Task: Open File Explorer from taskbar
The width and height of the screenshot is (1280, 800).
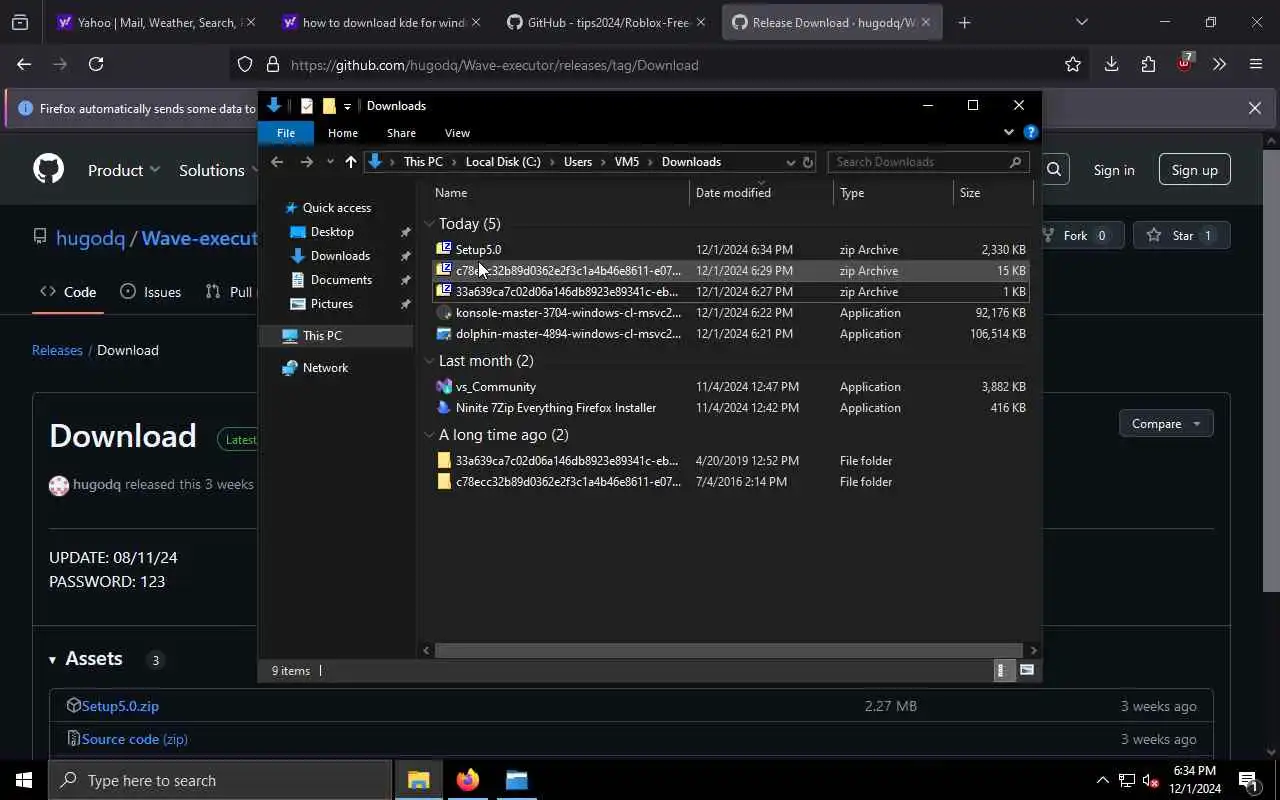Action: point(418,780)
